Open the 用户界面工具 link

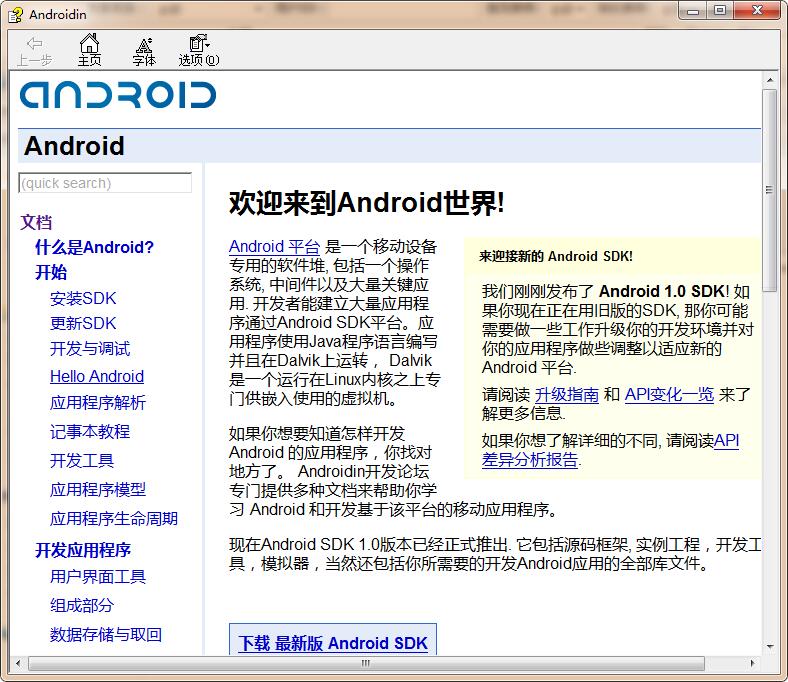coord(98,576)
